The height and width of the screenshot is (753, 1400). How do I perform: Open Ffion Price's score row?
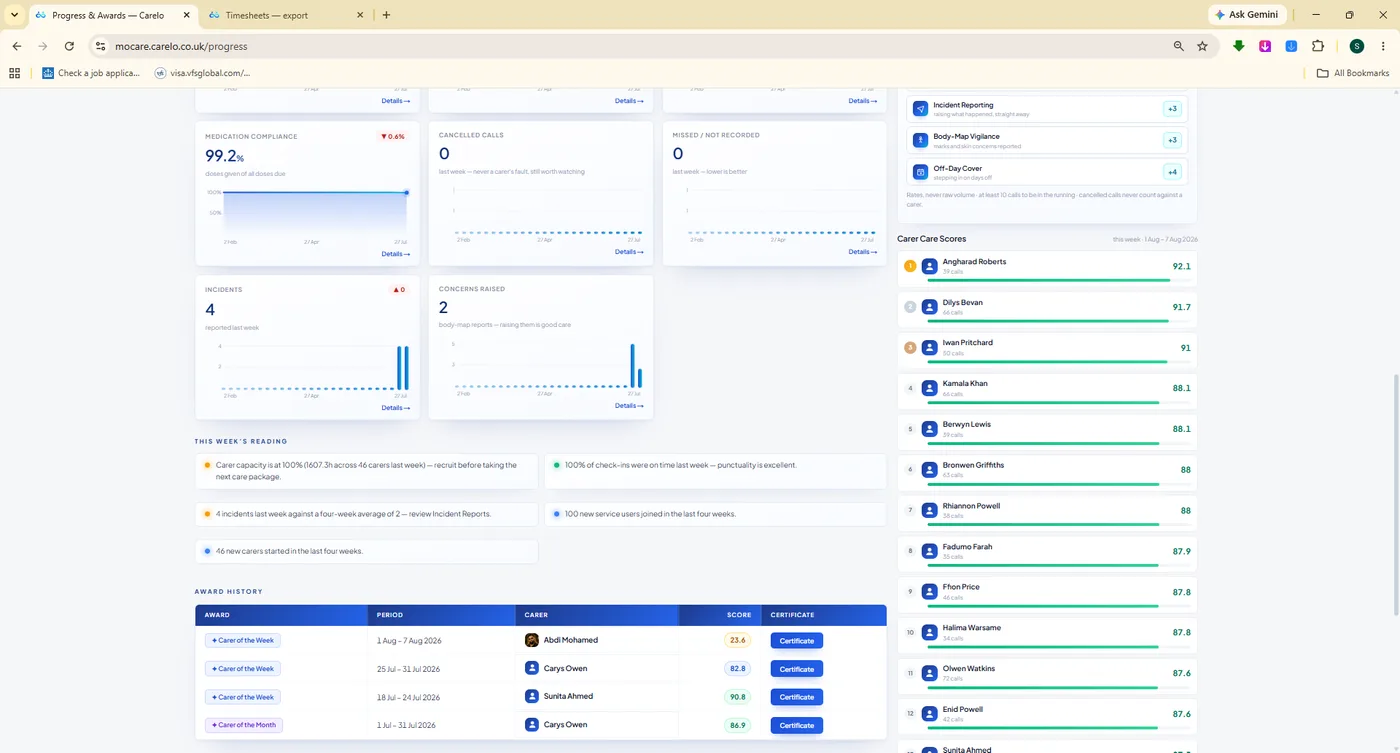[x=1047, y=597]
